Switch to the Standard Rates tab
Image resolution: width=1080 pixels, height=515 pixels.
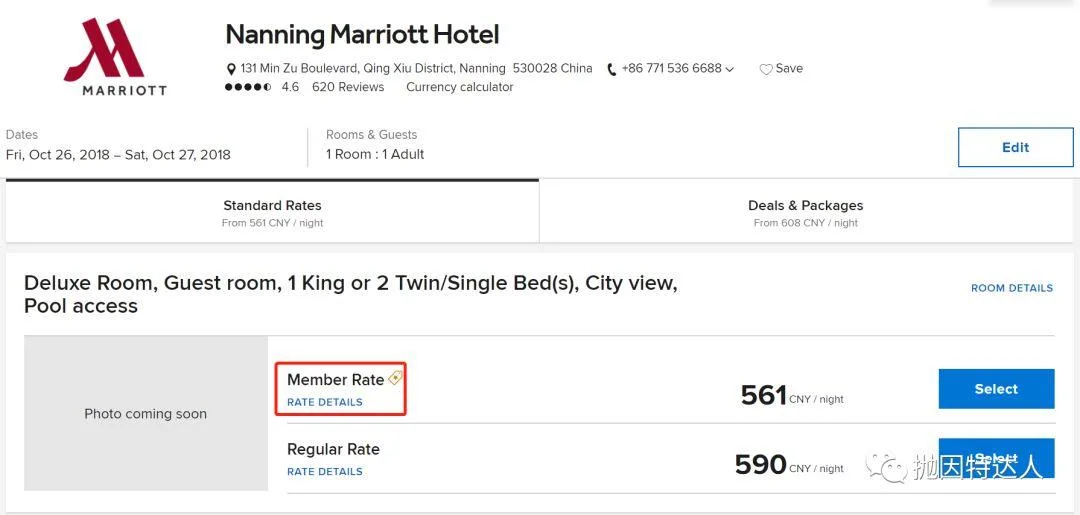click(x=272, y=212)
